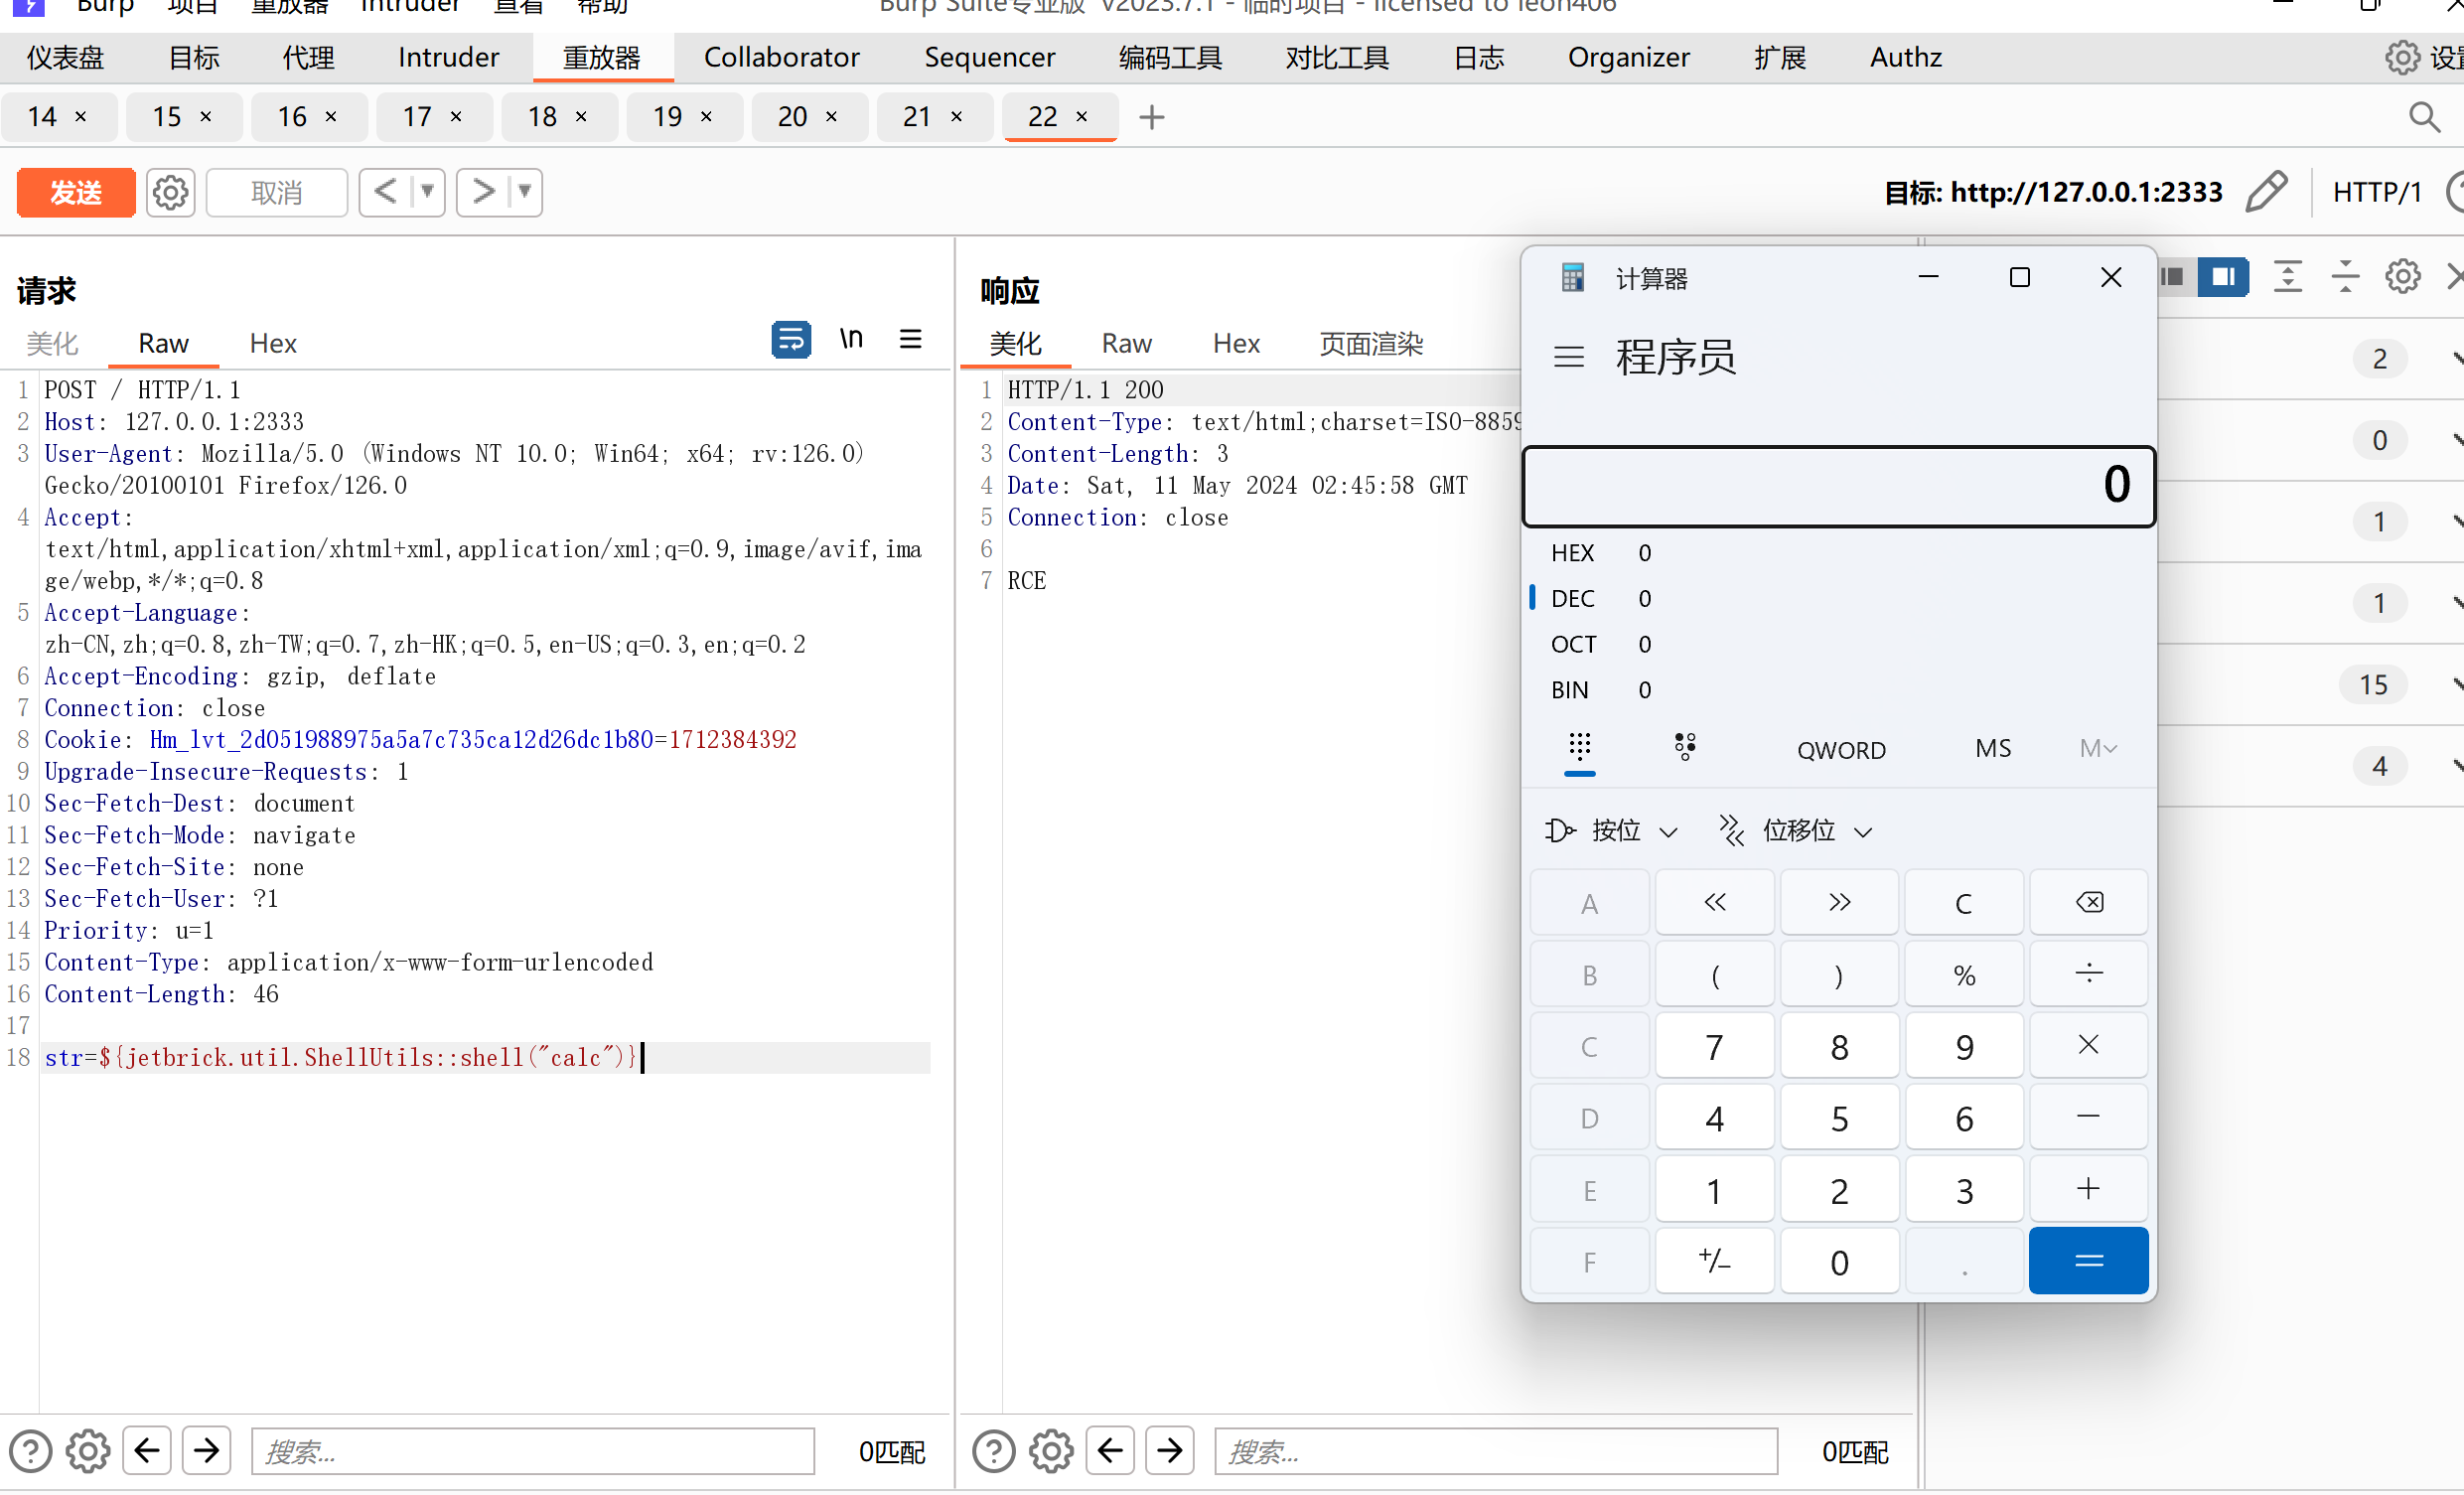Toggle the QWORD data size
Screen dimensions: 2464x1495
[x=1841, y=749]
